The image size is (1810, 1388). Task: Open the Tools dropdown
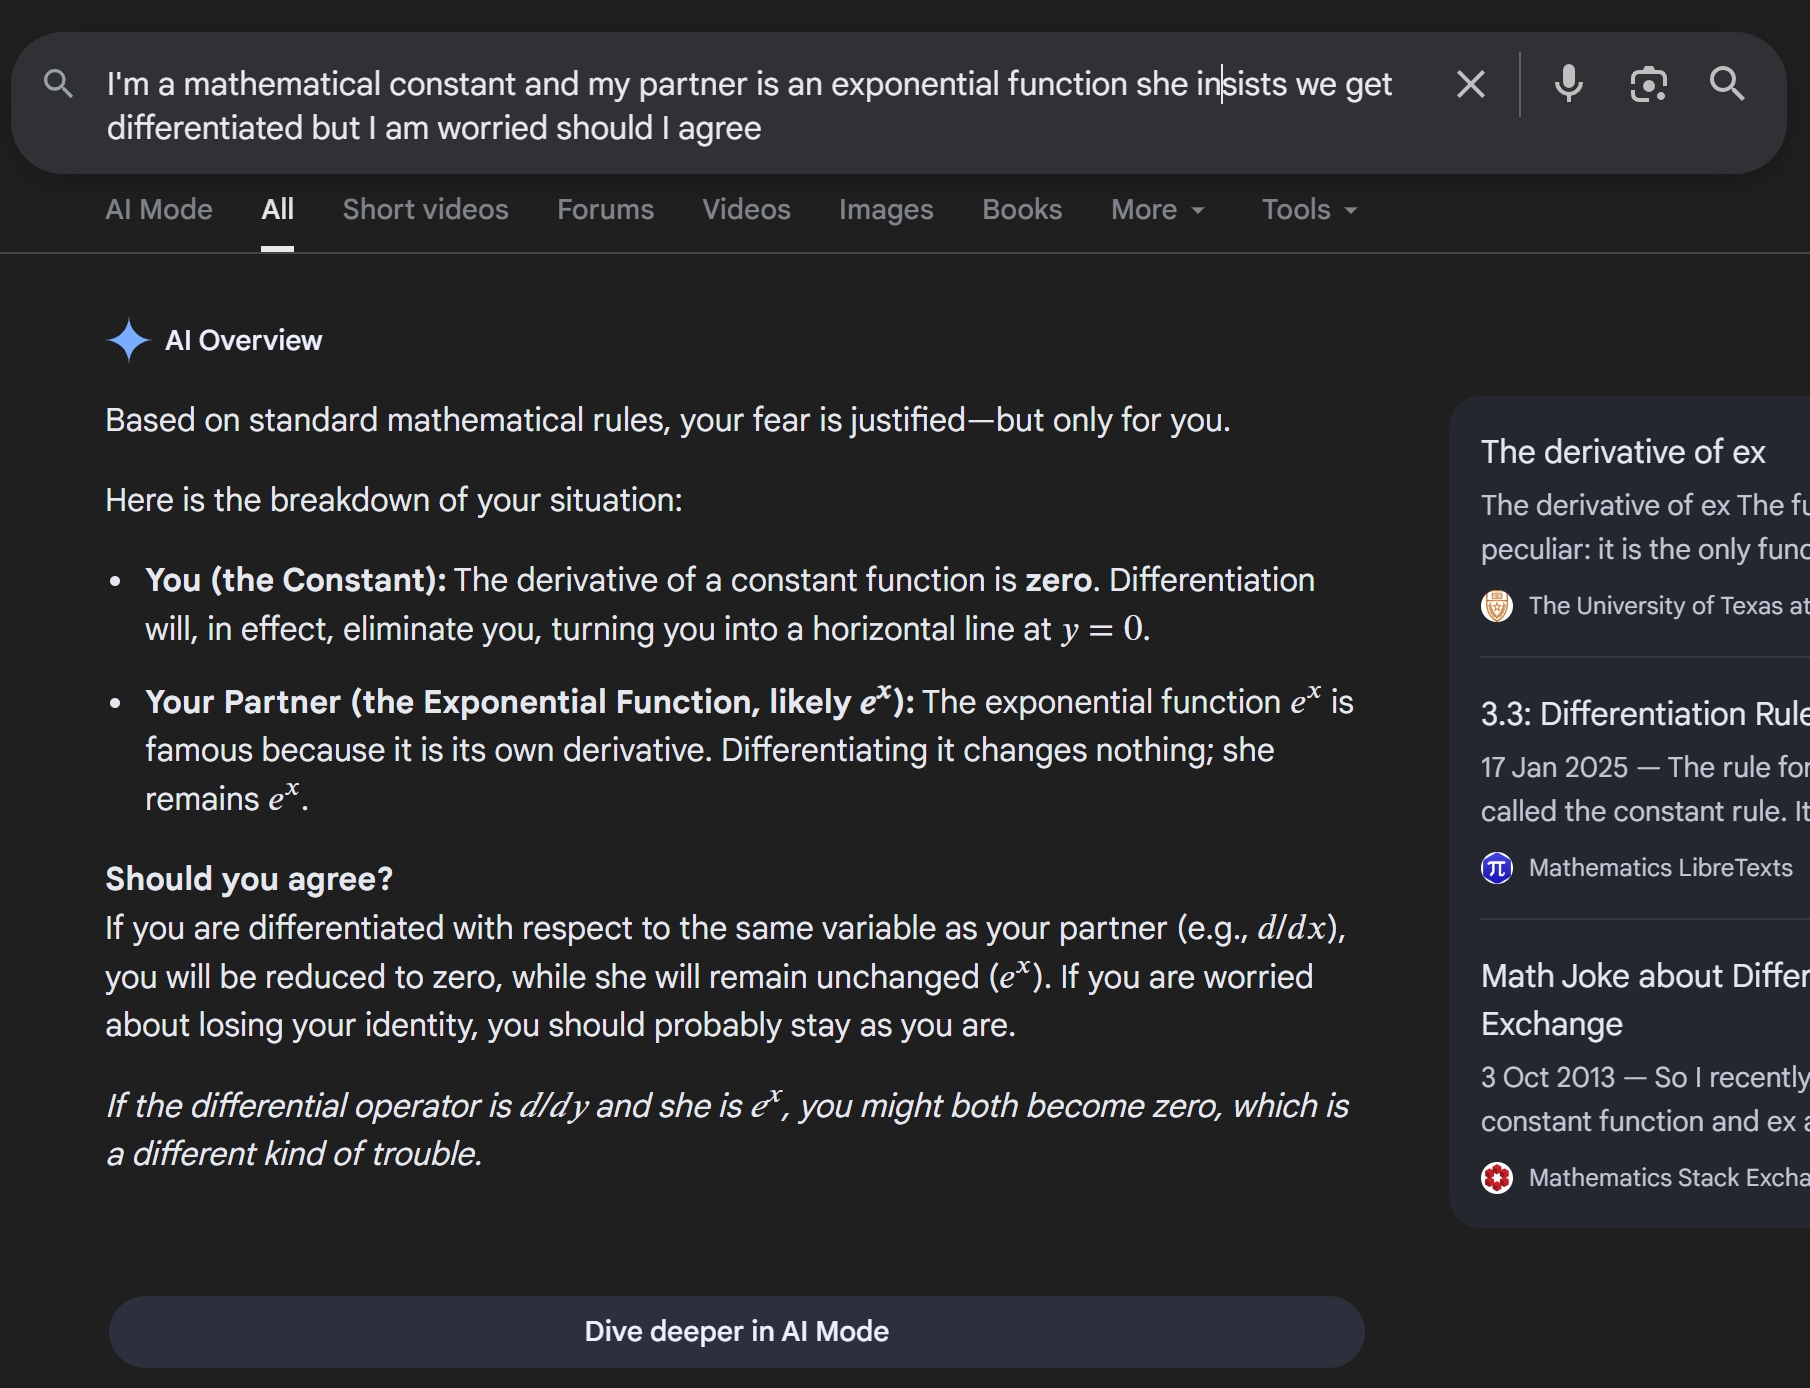[1309, 210]
